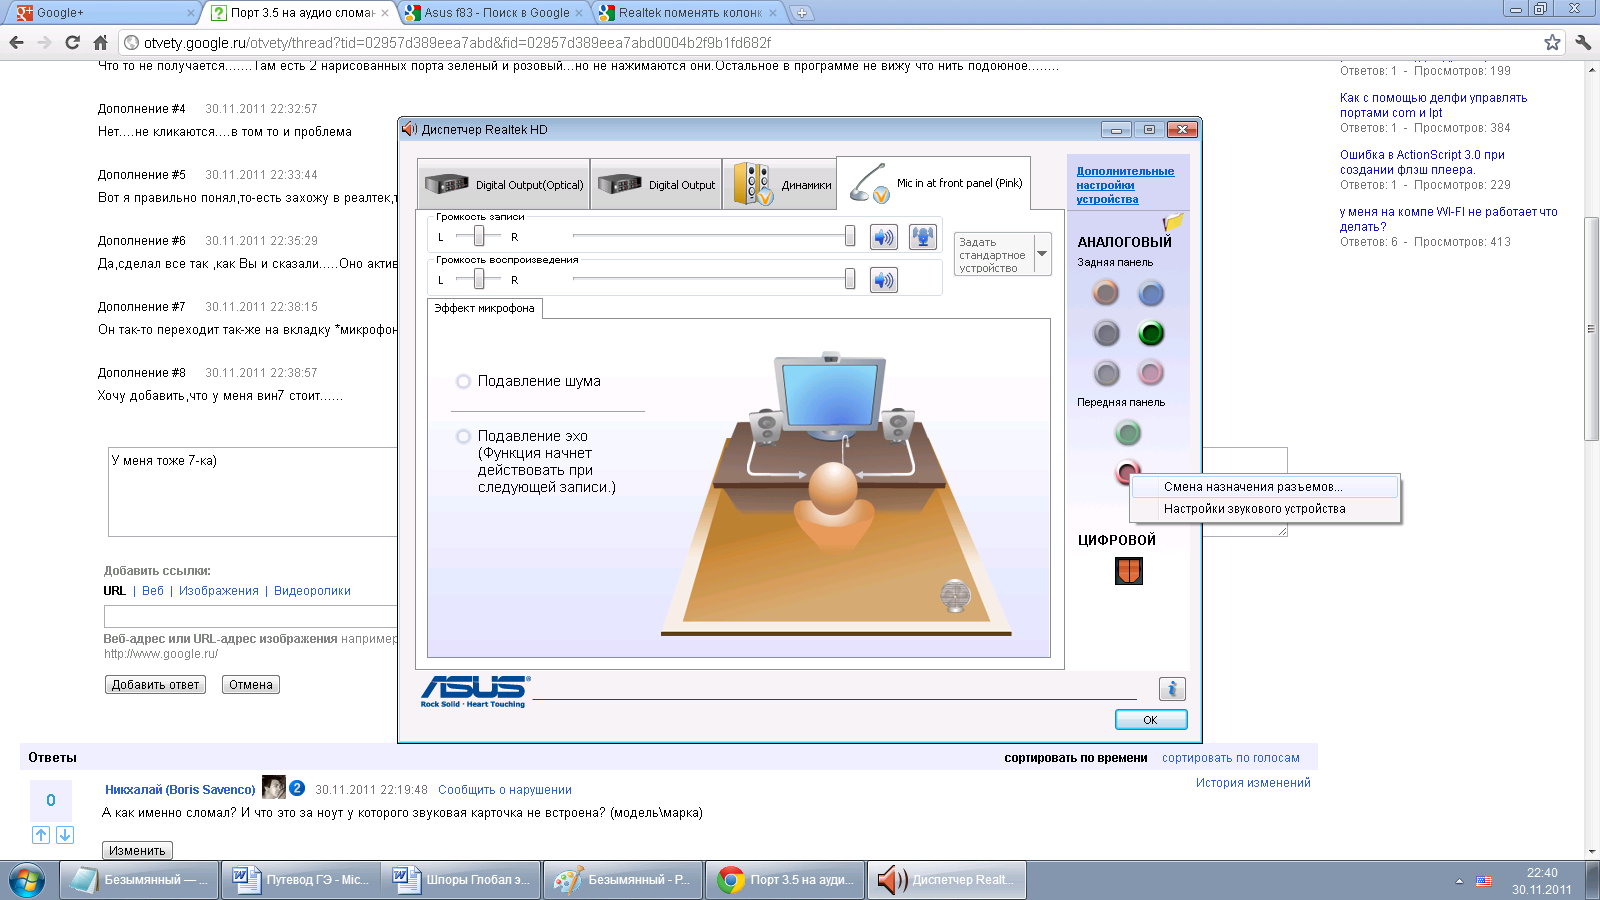Open the Изображения link type

click(x=219, y=591)
